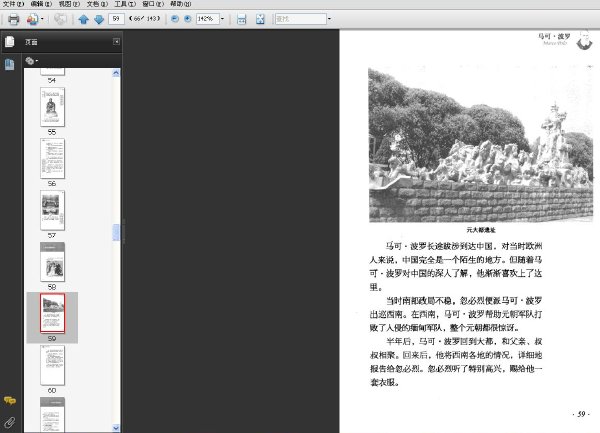This screenshot has width=600, height=433.
Task: Go to previous page with up arrow
Action: (x=83, y=19)
